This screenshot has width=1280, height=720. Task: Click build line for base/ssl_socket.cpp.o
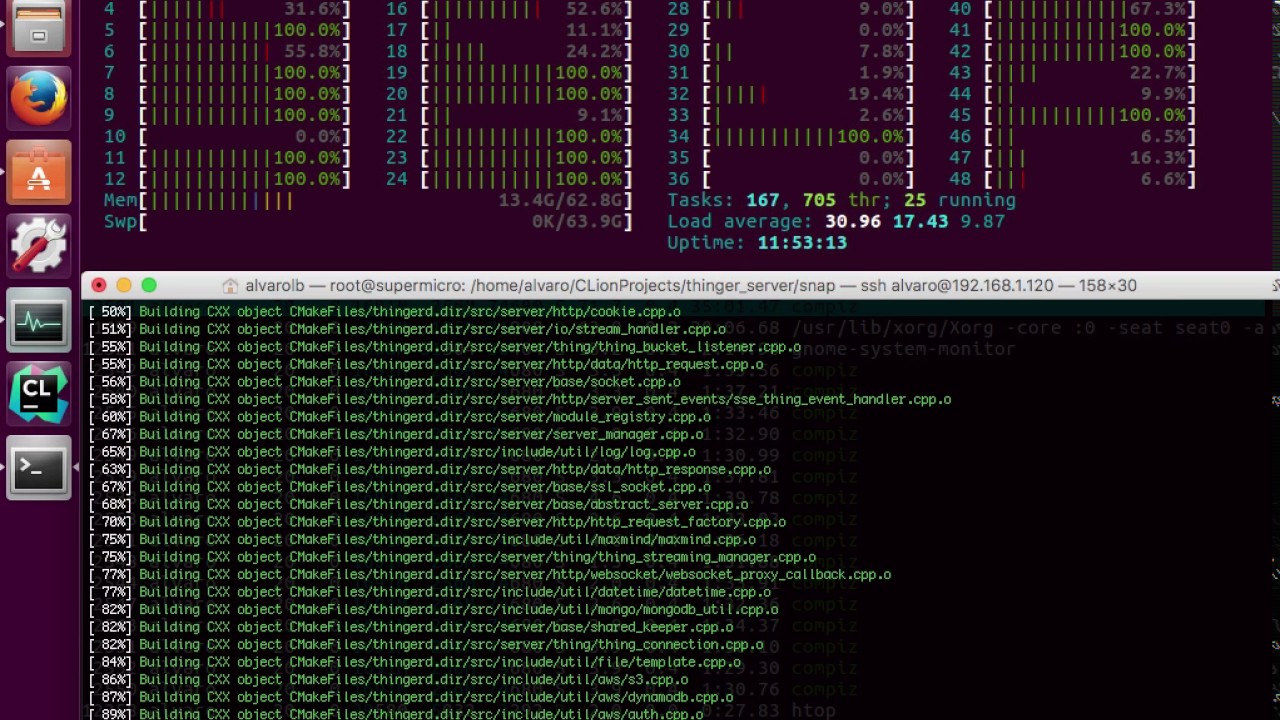(x=400, y=487)
